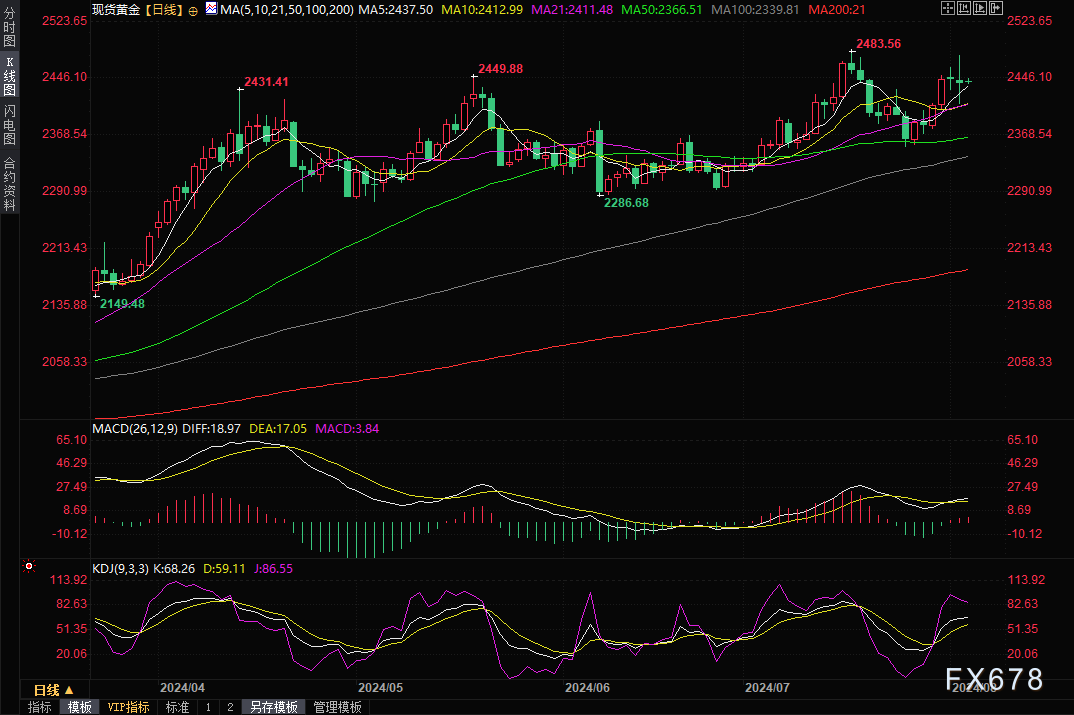This screenshot has width=1074, height=715.
Task: Click the shrink chart axis icon
Action: [964, 8]
